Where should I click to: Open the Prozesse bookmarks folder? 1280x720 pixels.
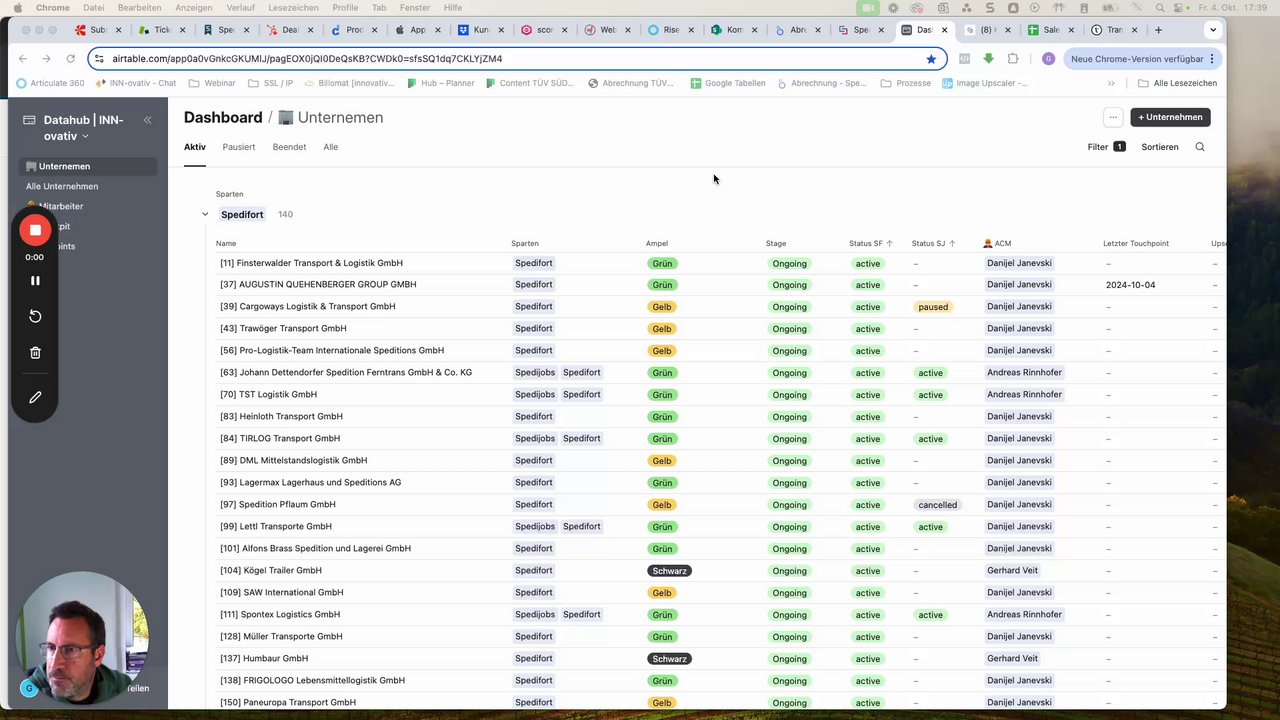(x=905, y=83)
